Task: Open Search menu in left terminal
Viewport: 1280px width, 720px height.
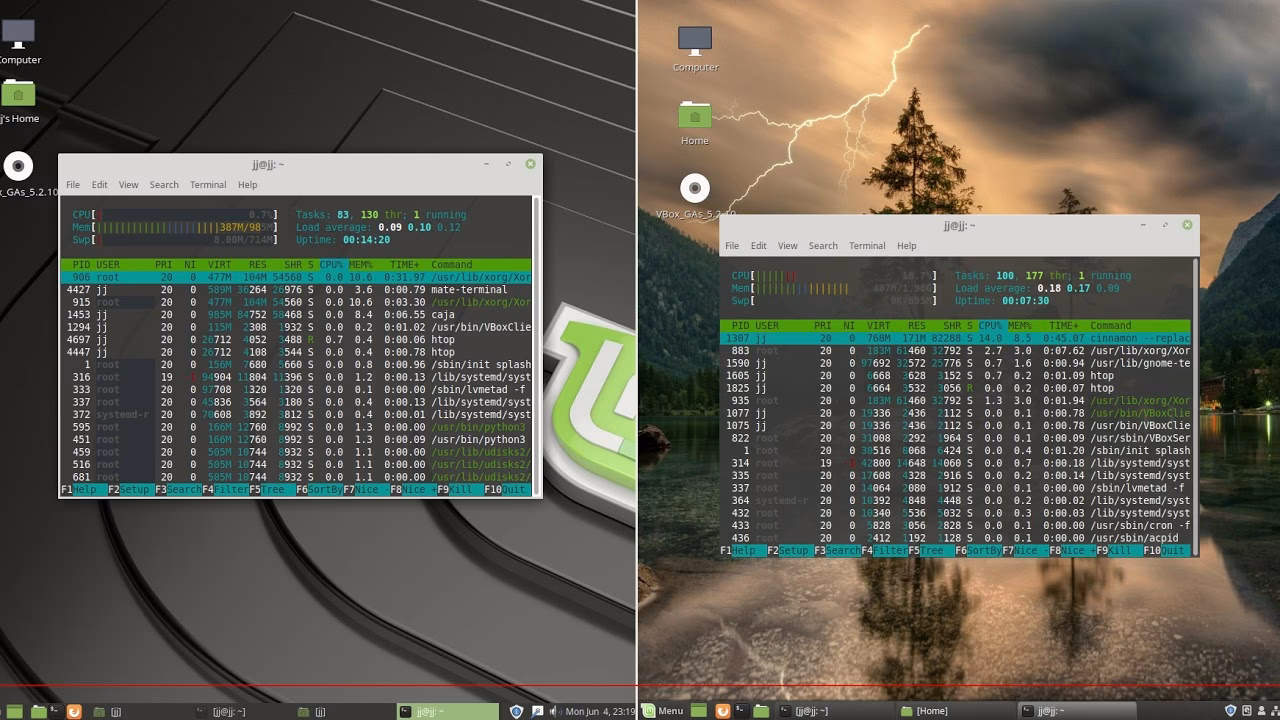Action: 164,185
